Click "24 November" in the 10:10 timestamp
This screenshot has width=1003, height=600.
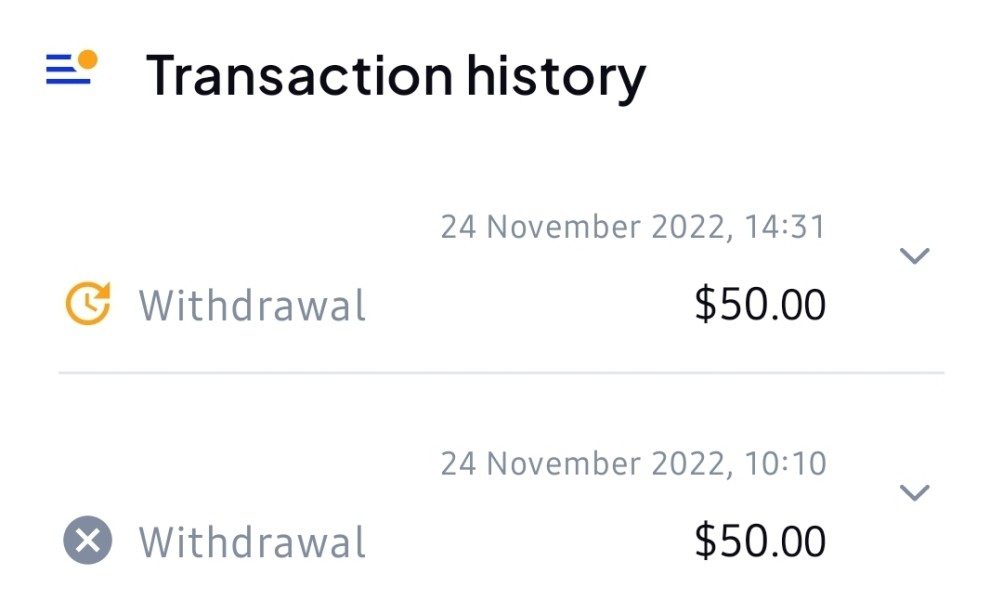[542, 464]
